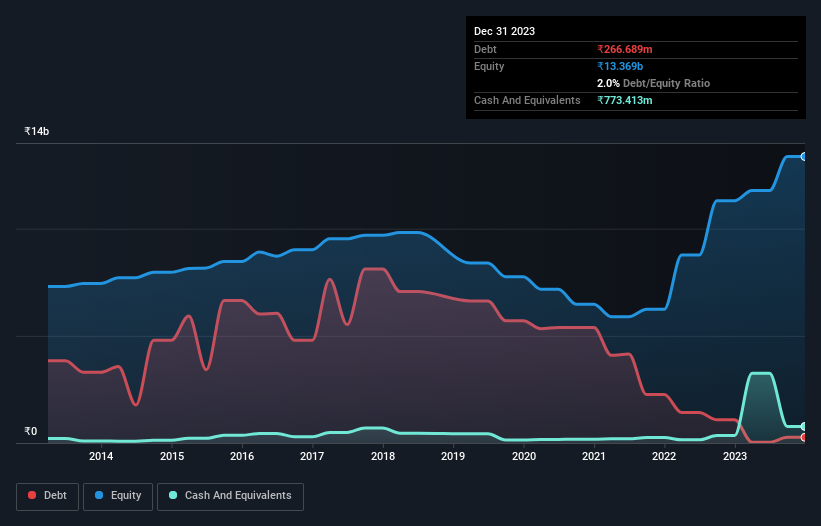Screen dimensions: 821x526
Task: Click the 2014 x-axis label
Action: pos(101,456)
